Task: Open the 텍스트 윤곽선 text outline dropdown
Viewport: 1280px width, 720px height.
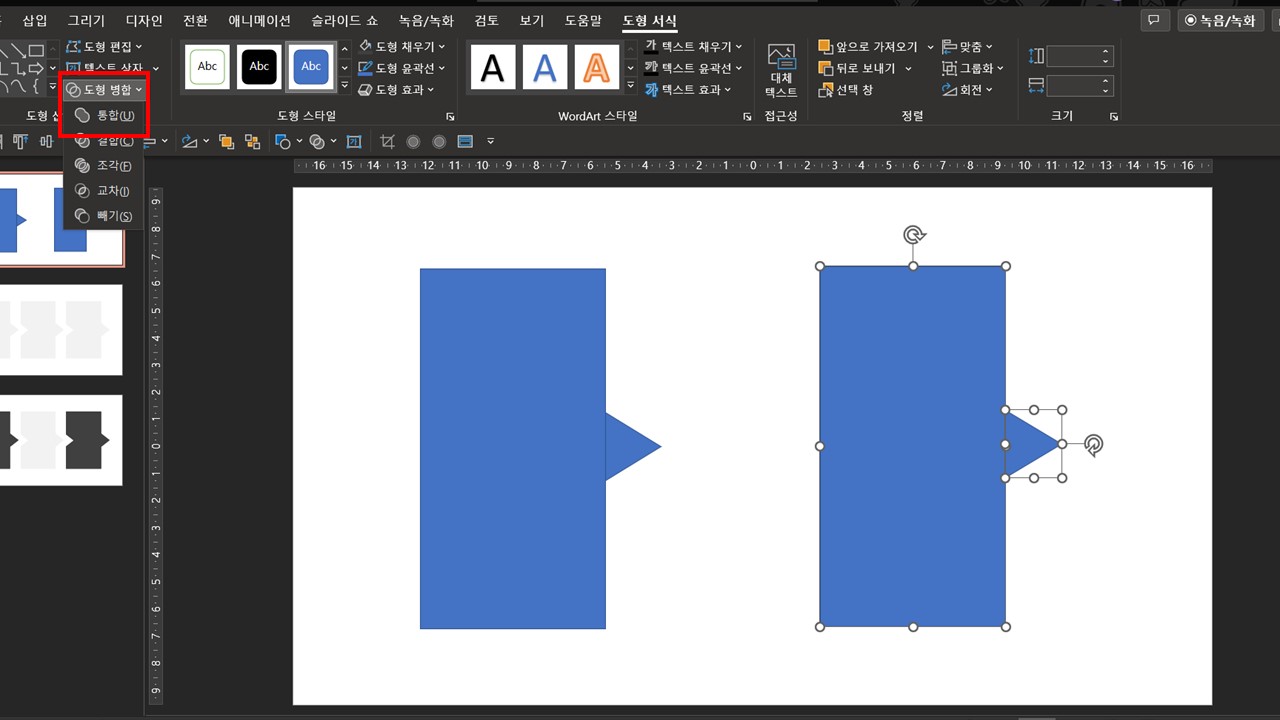Action: pos(694,68)
